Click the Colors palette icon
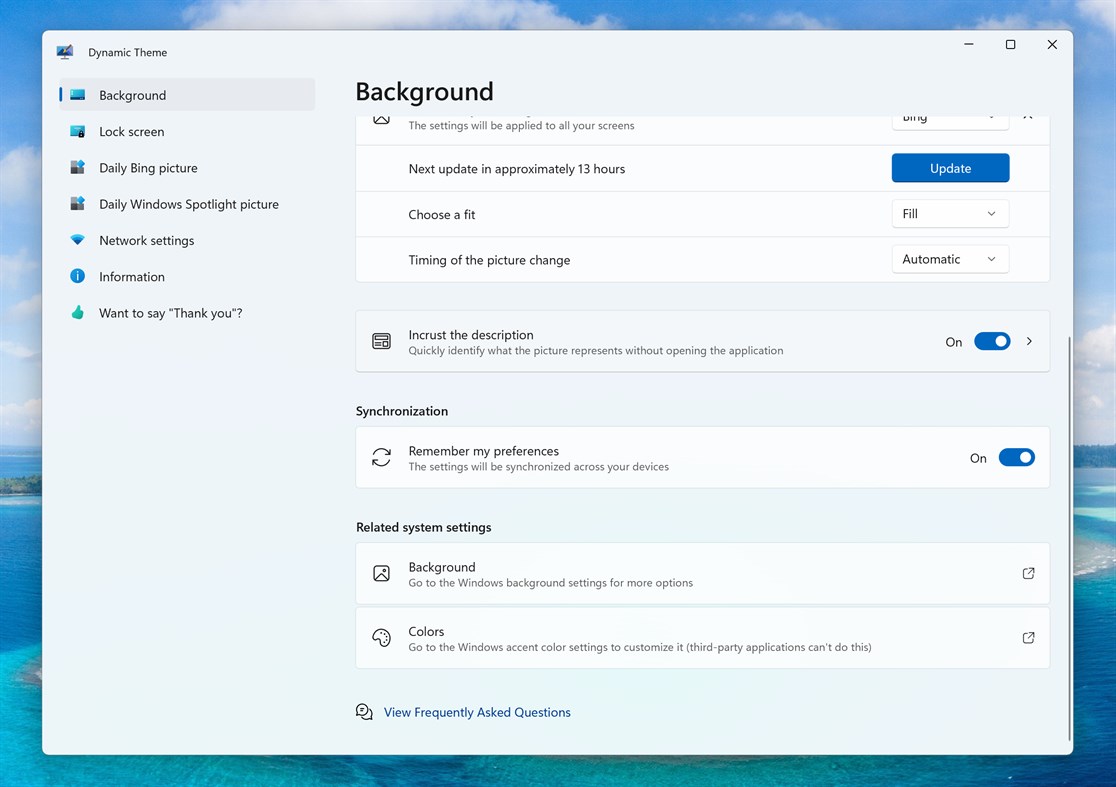This screenshot has width=1116, height=787. [381, 637]
